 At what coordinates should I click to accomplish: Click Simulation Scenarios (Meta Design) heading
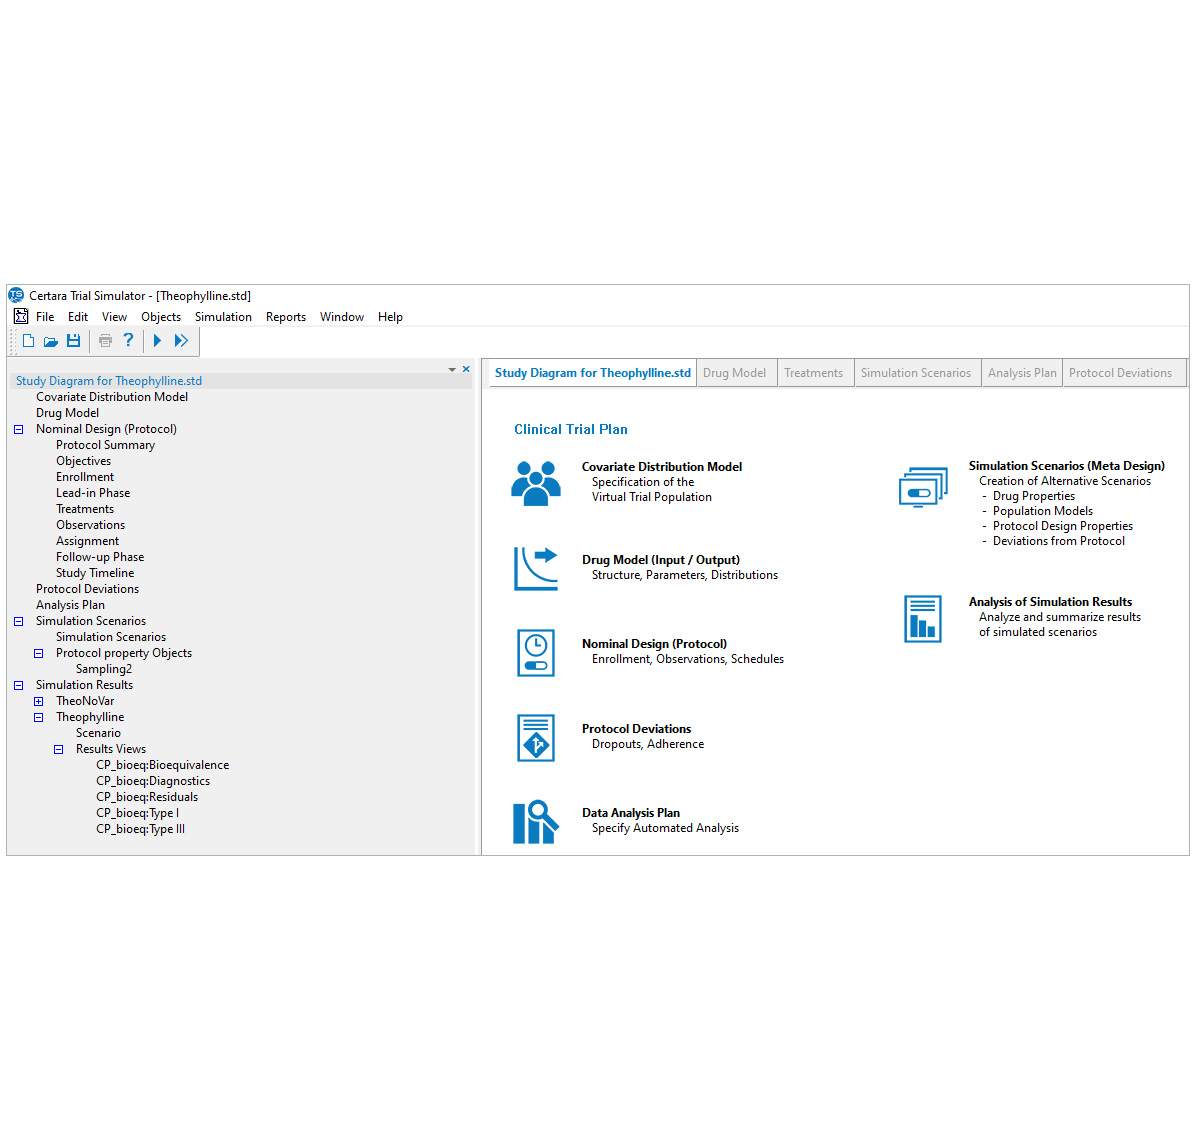1066,466
